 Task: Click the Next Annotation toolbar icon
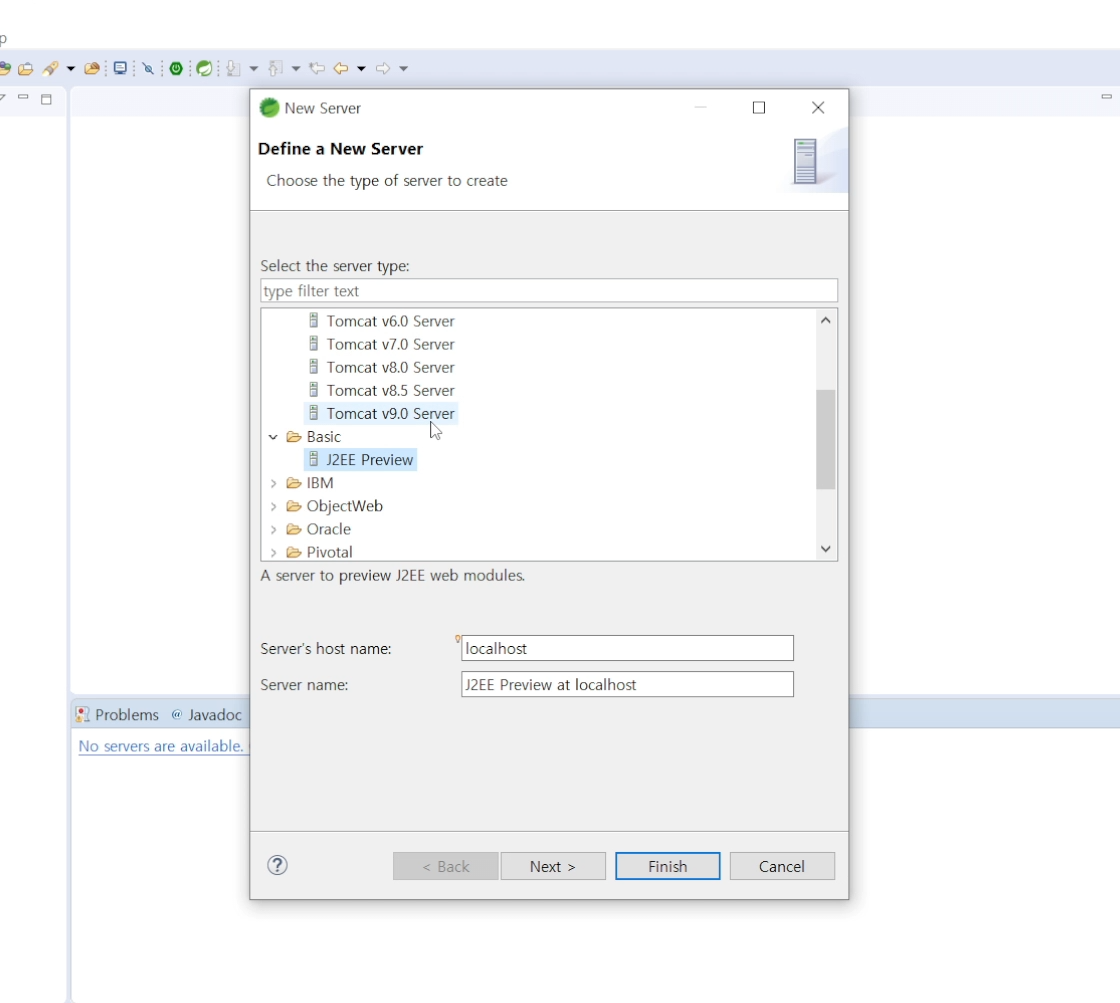pos(233,69)
